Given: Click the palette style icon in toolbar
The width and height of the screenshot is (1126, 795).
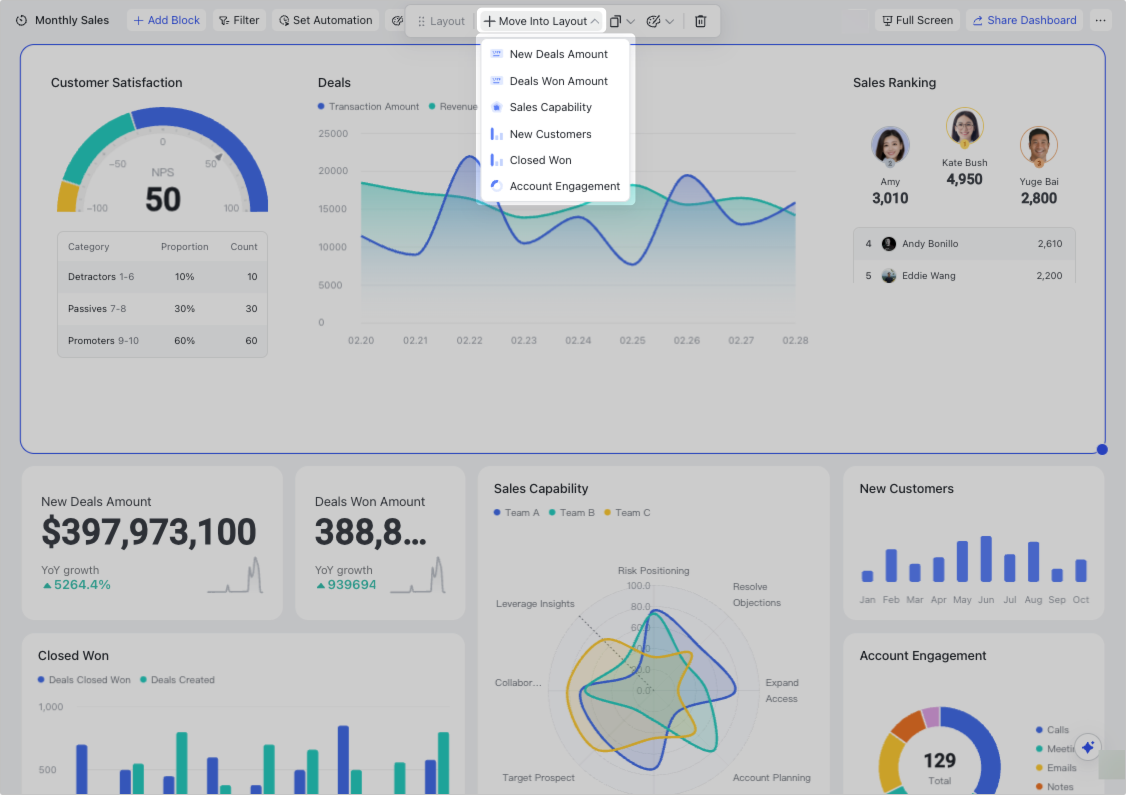Looking at the screenshot, I should [x=654, y=21].
